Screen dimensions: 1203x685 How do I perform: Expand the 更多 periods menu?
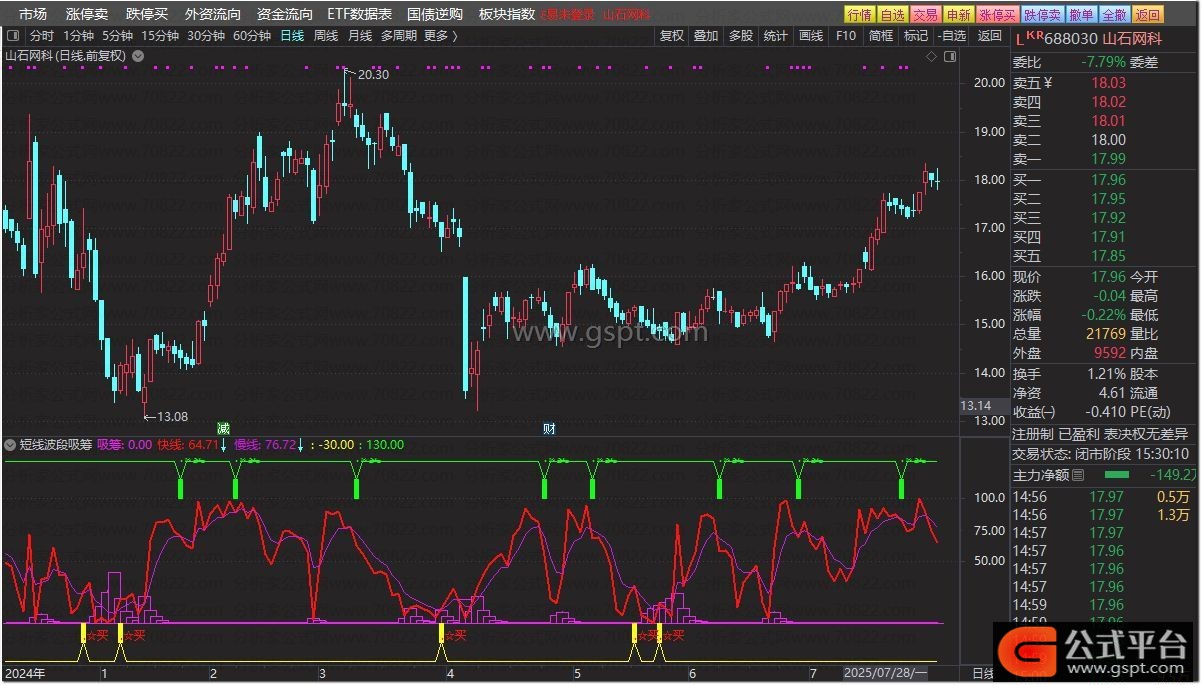pyautogui.click(x=440, y=36)
